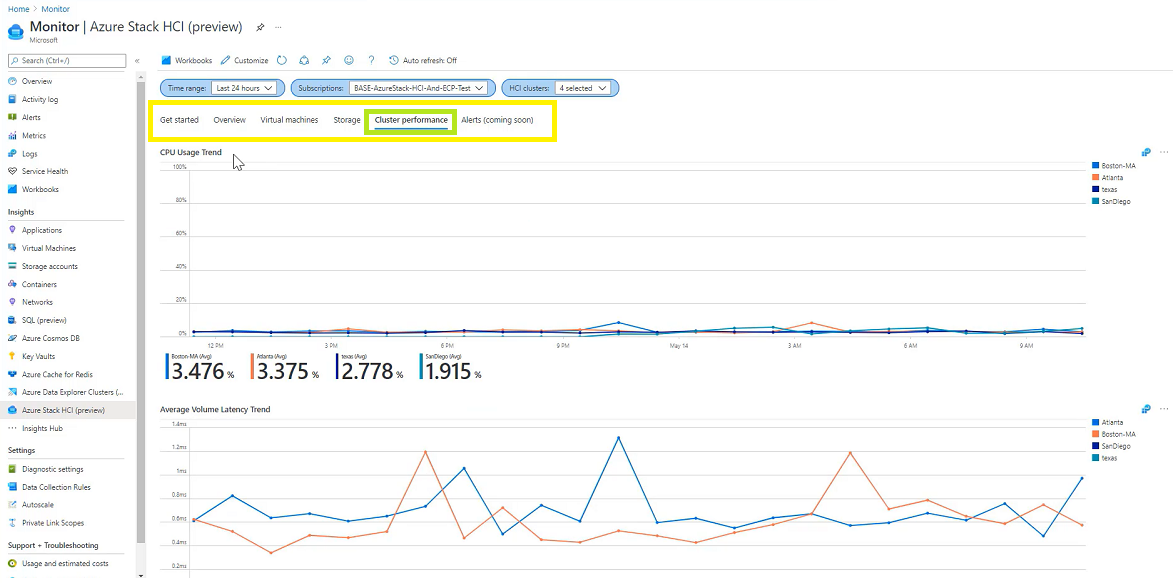The height and width of the screenshot is (583, 1173).
Task: Click the SanDiego average 1.915 % value
Action: click(453, 370)
